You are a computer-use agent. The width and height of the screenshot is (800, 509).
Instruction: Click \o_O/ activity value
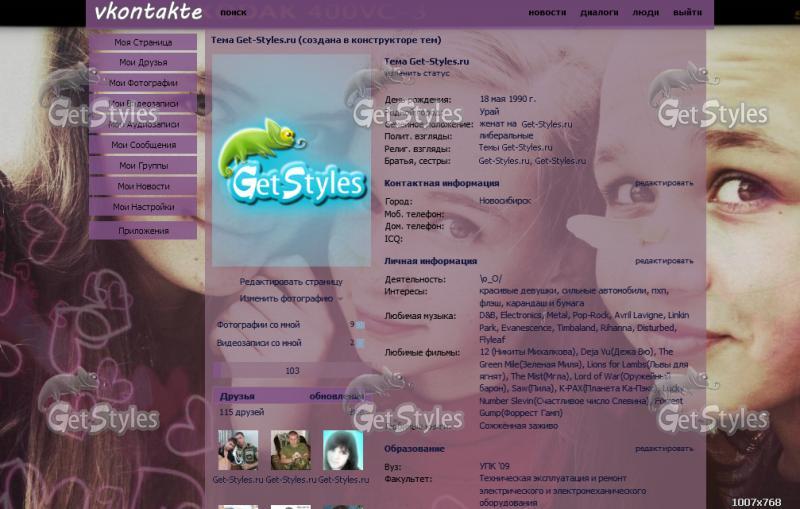(490, 279)
